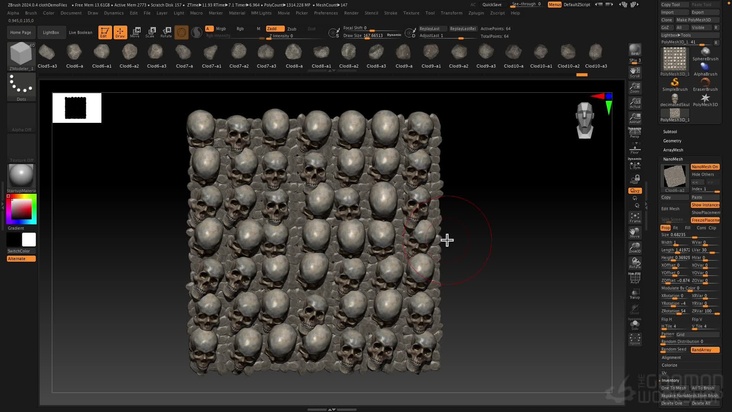Viewport: 732px width, 412px height.
Task: Toggle the Zadd mode button
Action: click(x=275, y=28)
